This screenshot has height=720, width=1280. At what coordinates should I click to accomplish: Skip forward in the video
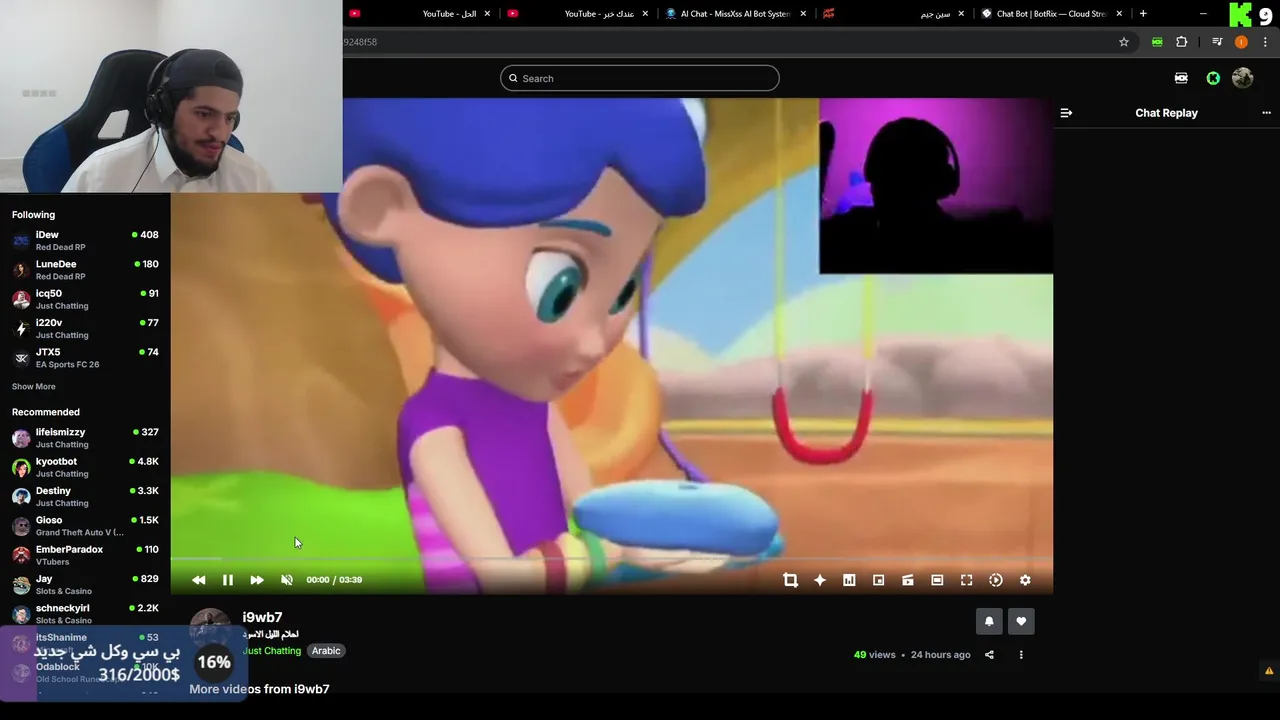pos(257,580)
